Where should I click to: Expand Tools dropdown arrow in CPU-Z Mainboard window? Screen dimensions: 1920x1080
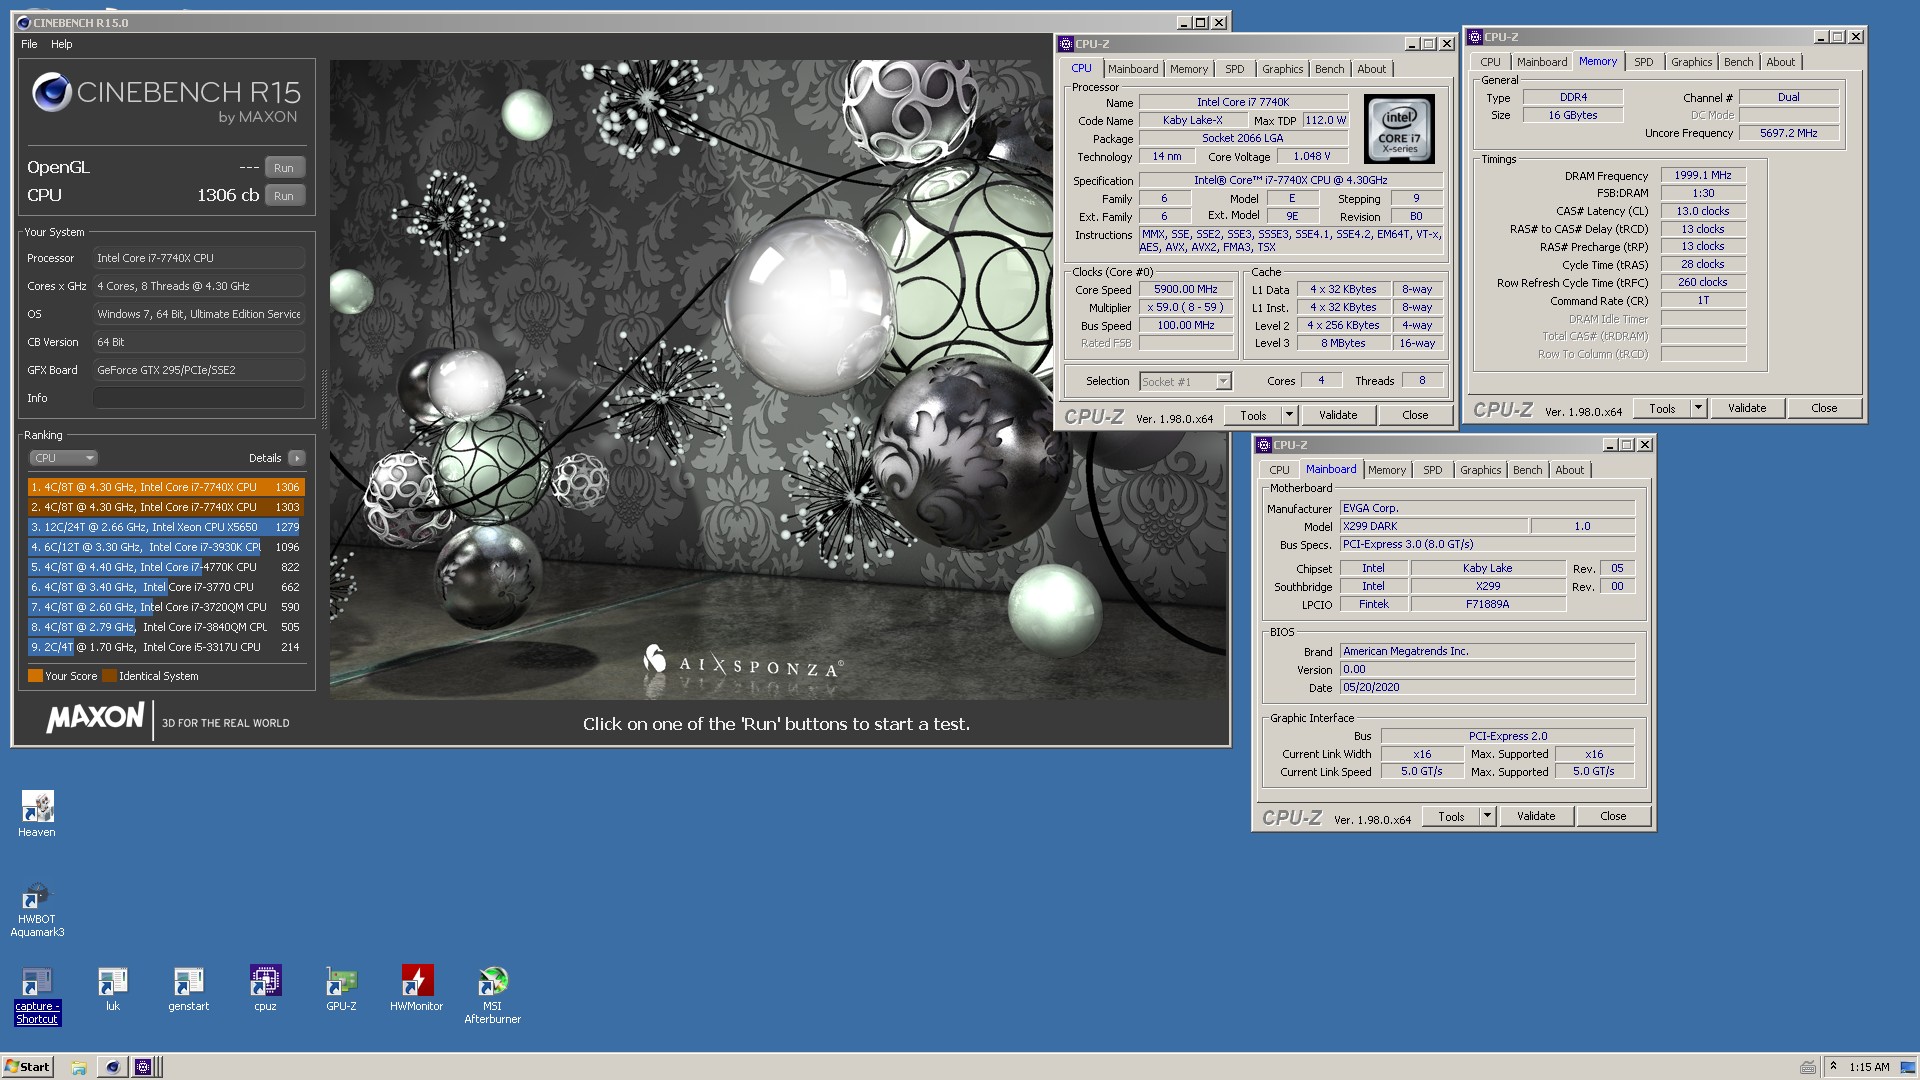(1487, 817)
